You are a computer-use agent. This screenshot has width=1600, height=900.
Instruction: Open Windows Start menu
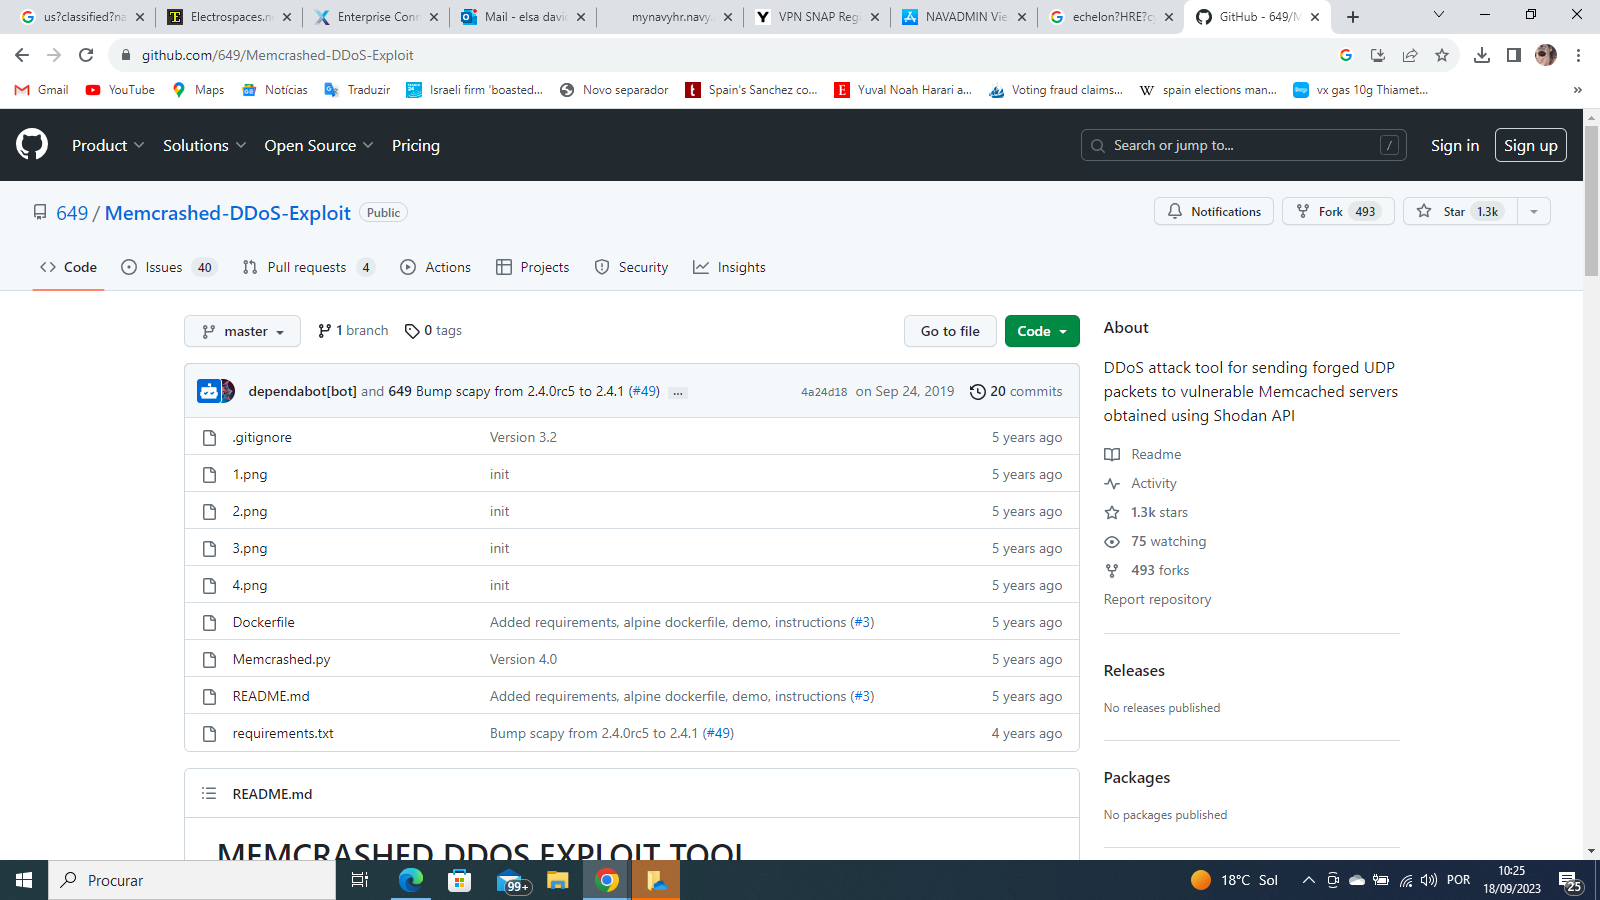(24, 880)
